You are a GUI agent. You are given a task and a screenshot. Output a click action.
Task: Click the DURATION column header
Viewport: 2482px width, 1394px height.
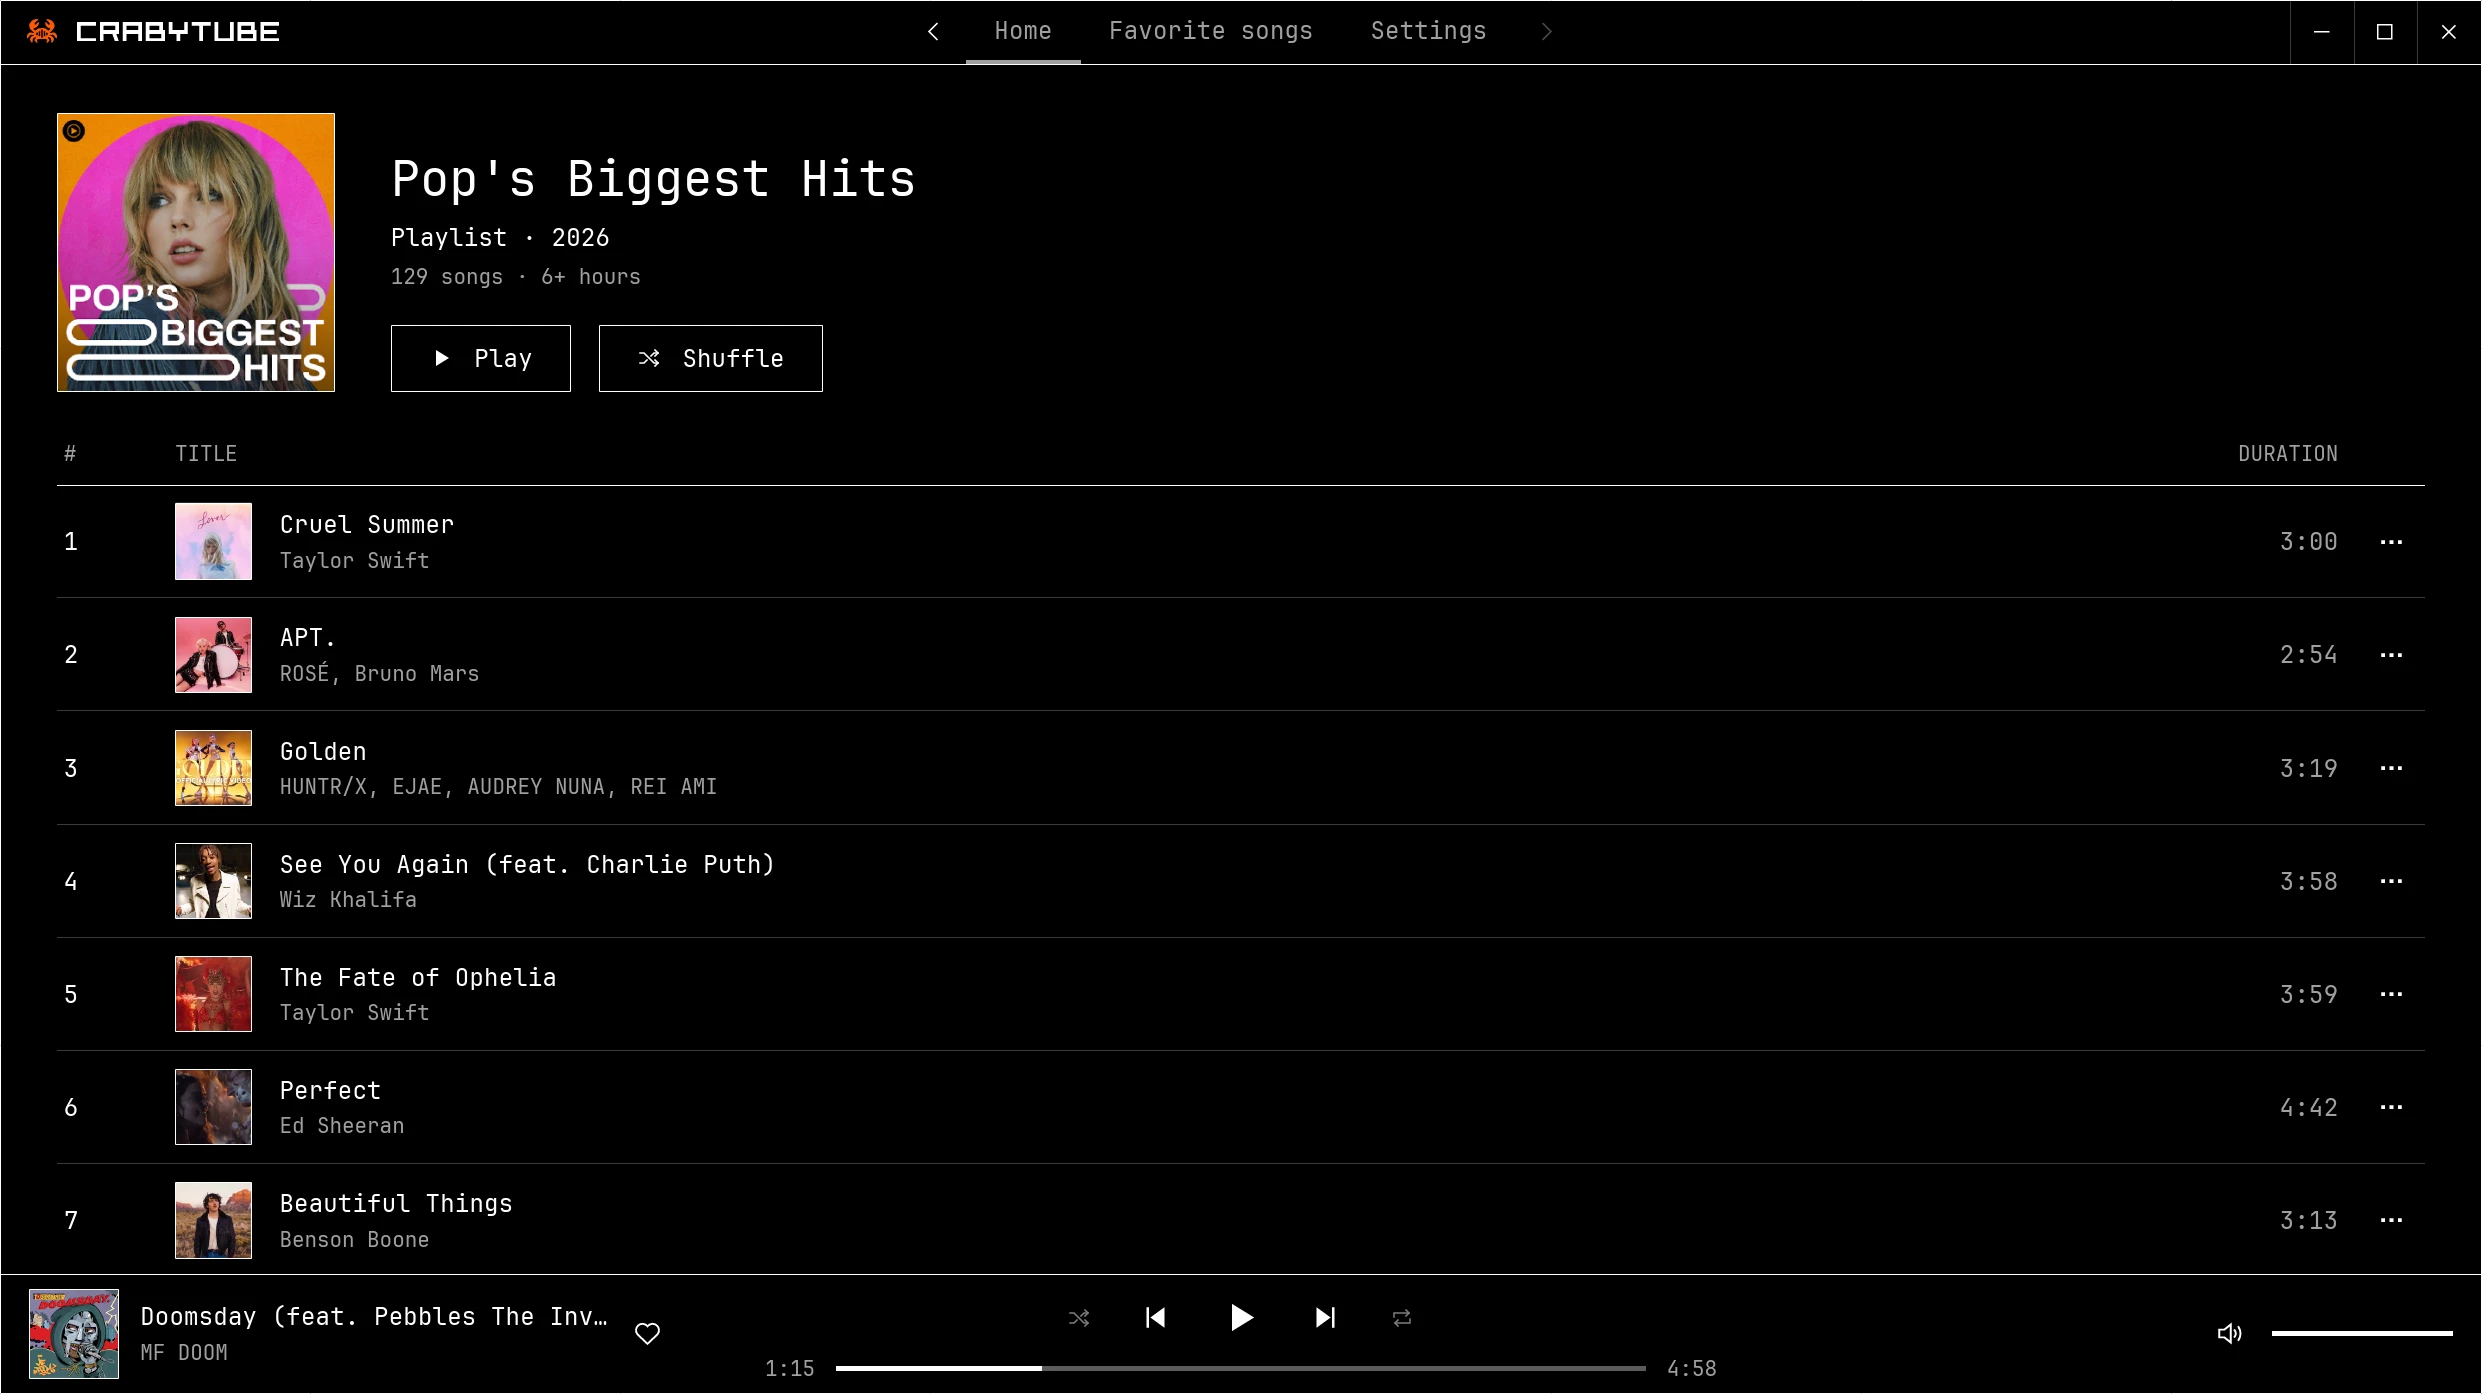[x=2288, y=454]
